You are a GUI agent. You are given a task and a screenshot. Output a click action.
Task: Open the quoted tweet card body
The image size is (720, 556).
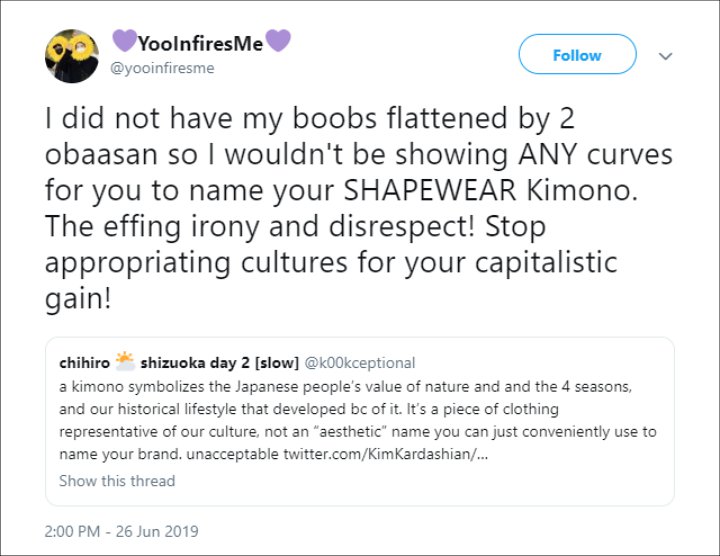tap(360, 421)
